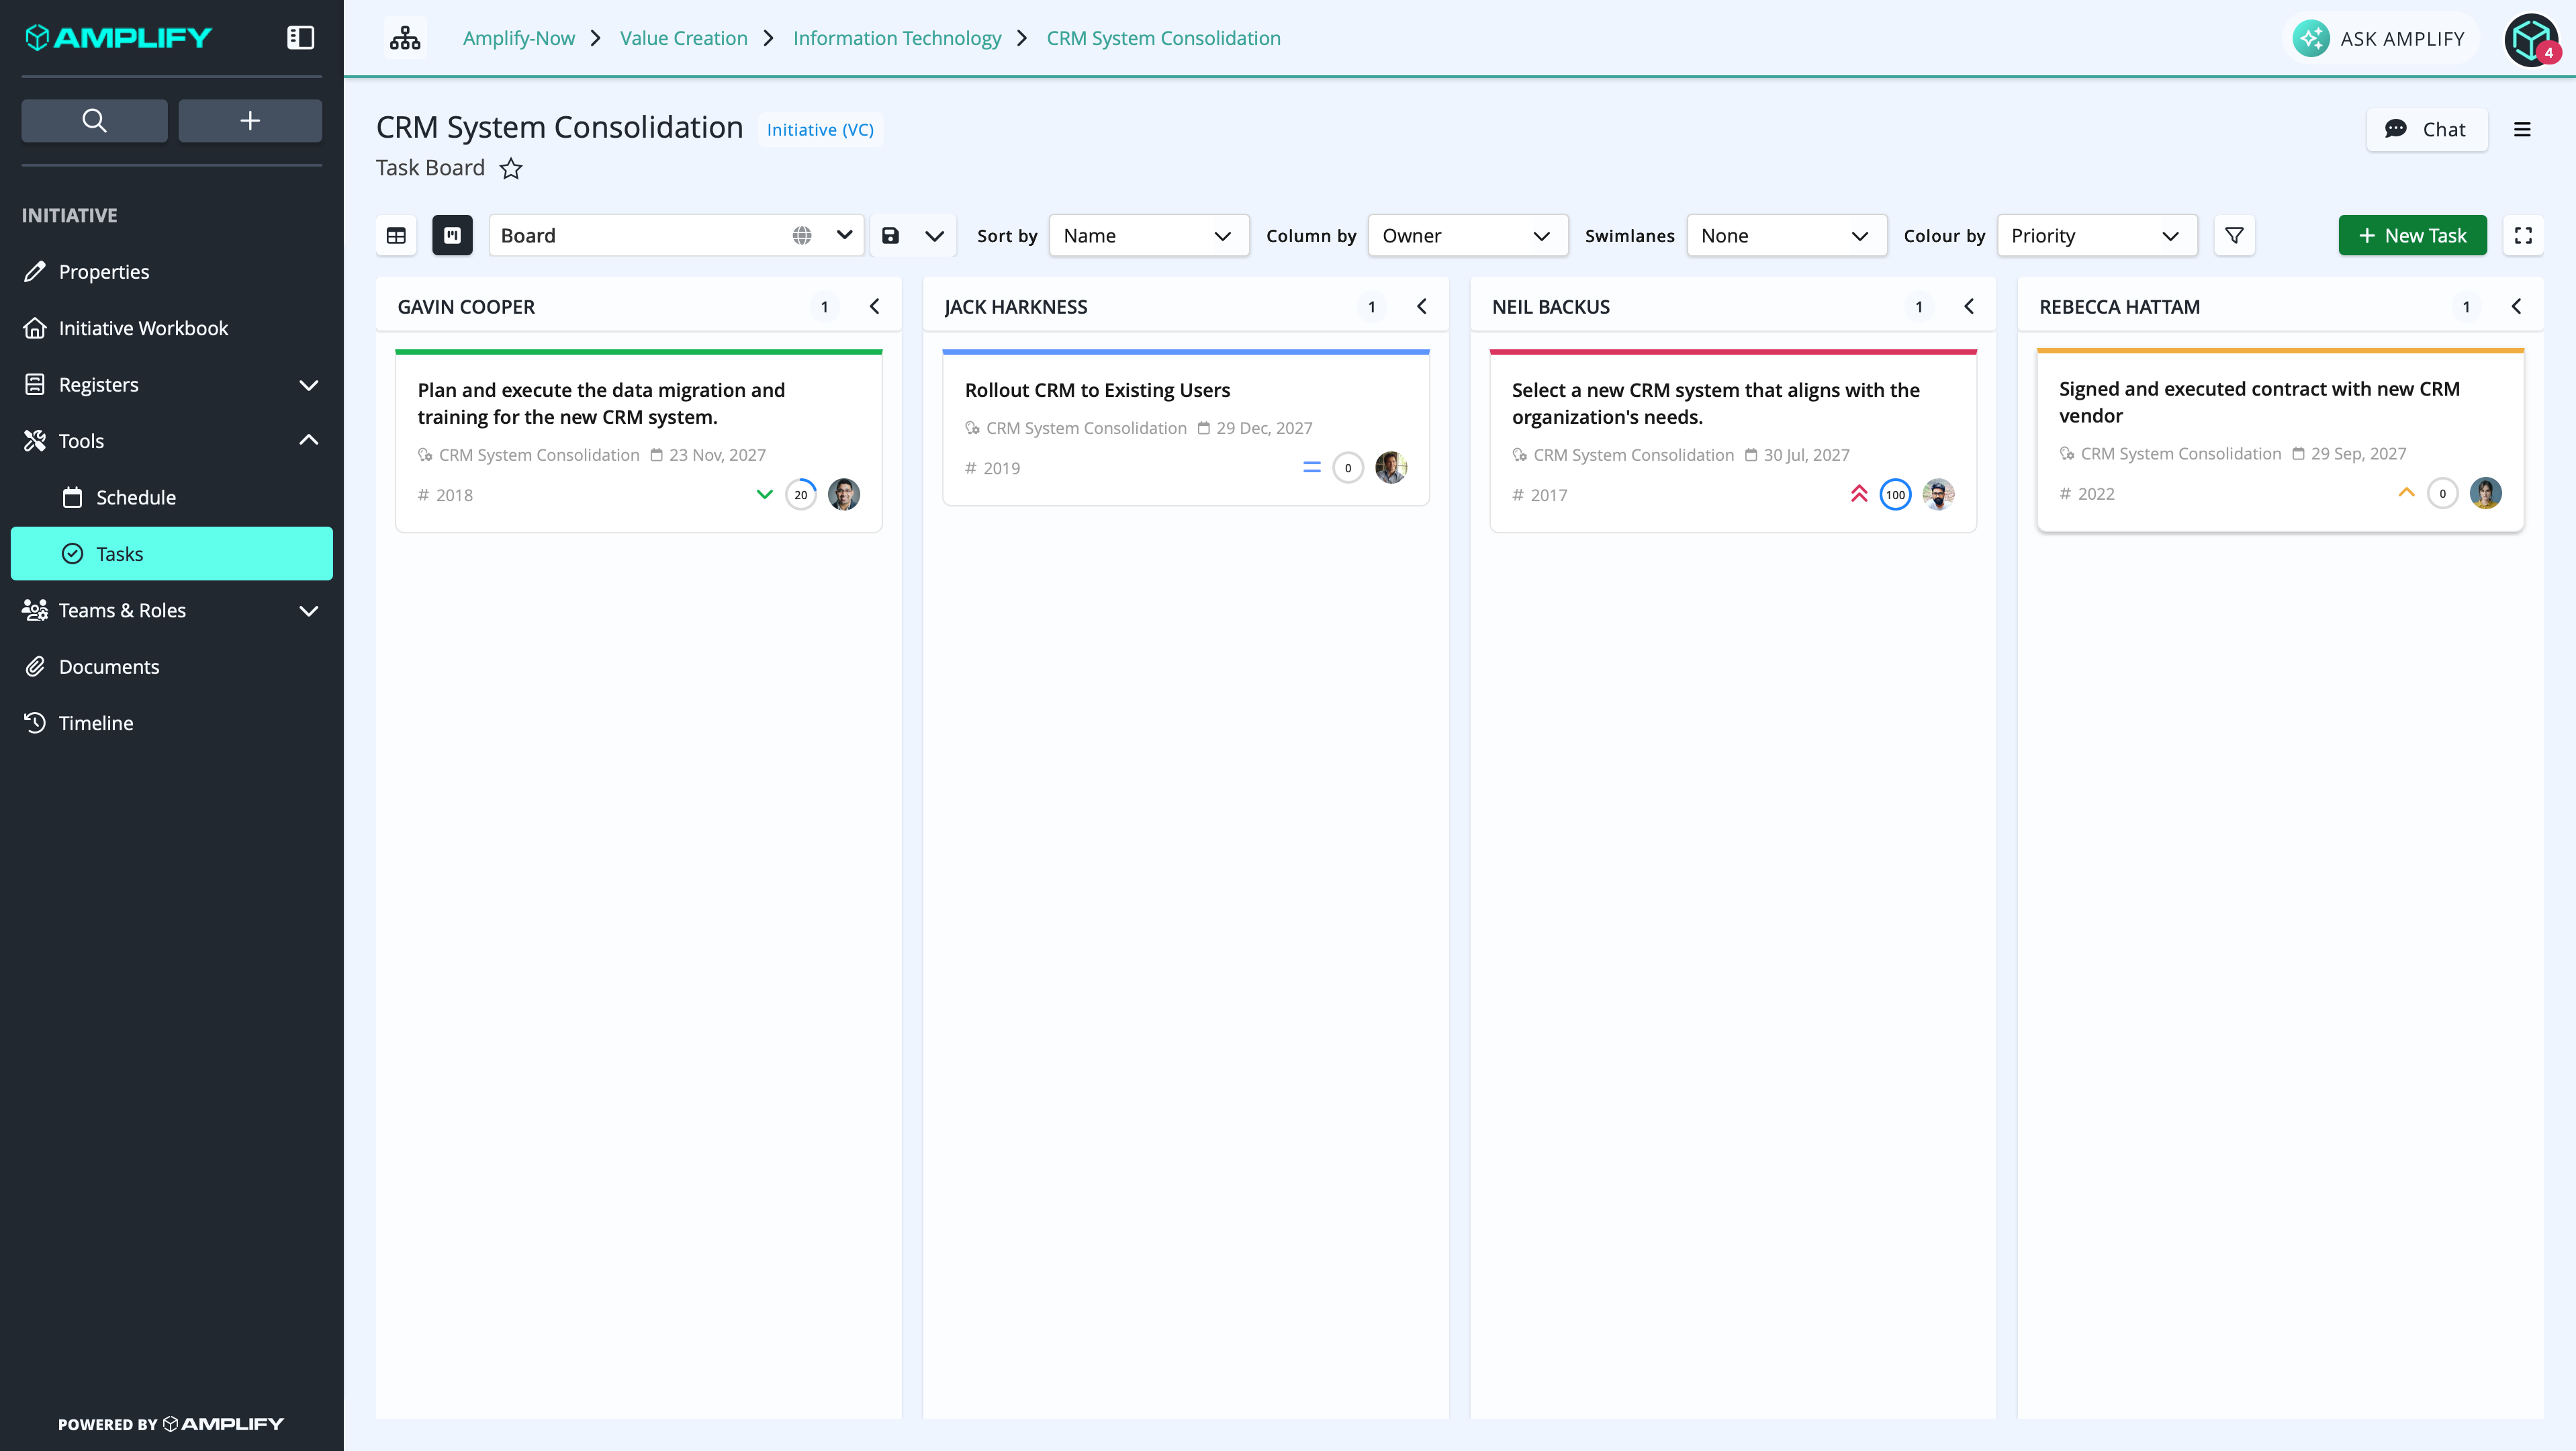
Task: Open the organization hierarchy icon
Action: tap(405, 38)
